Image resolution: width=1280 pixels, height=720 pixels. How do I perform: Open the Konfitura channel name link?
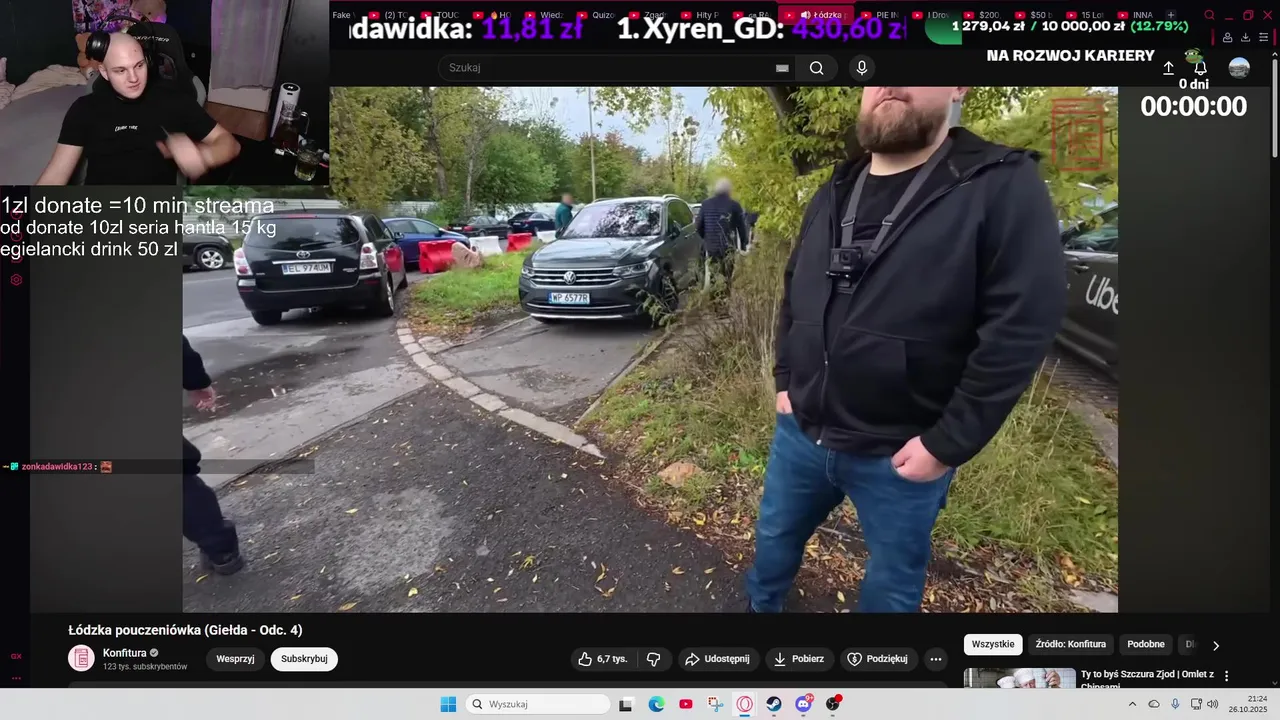(x=125, y=653)
